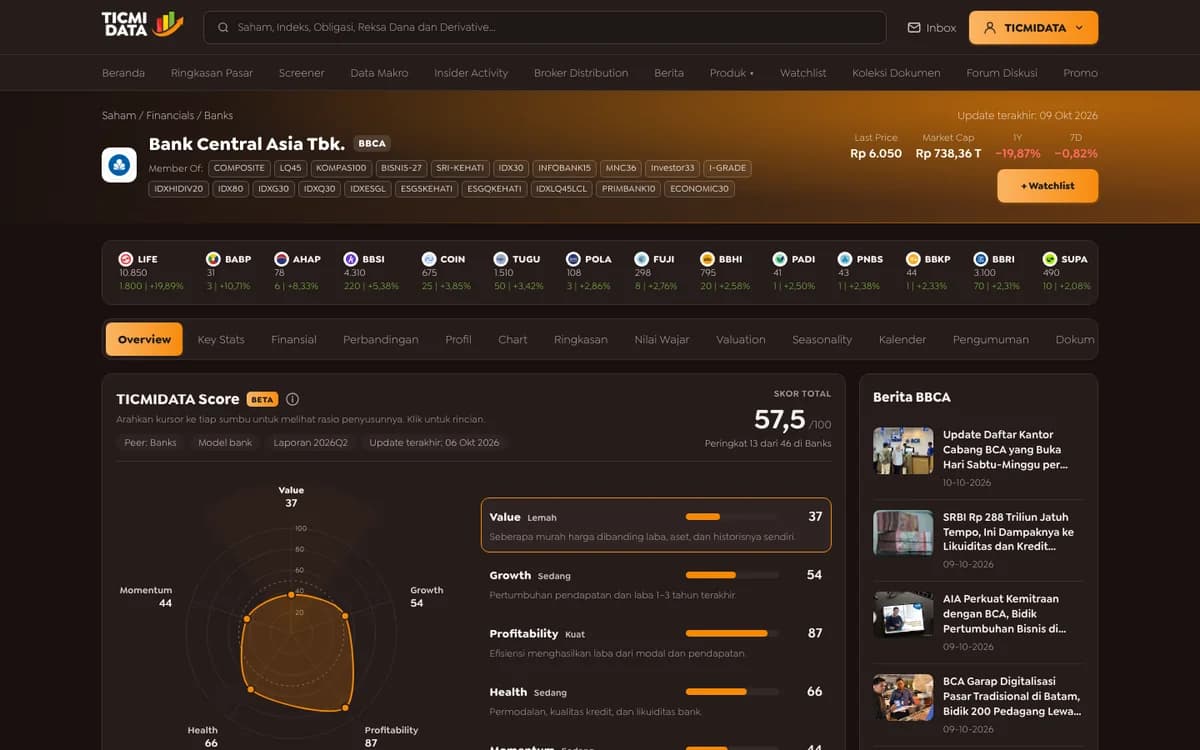Open news thumbnail for BCA branch office update
Viewport: 1200px width, 750px height.
[x=903, y=451]
